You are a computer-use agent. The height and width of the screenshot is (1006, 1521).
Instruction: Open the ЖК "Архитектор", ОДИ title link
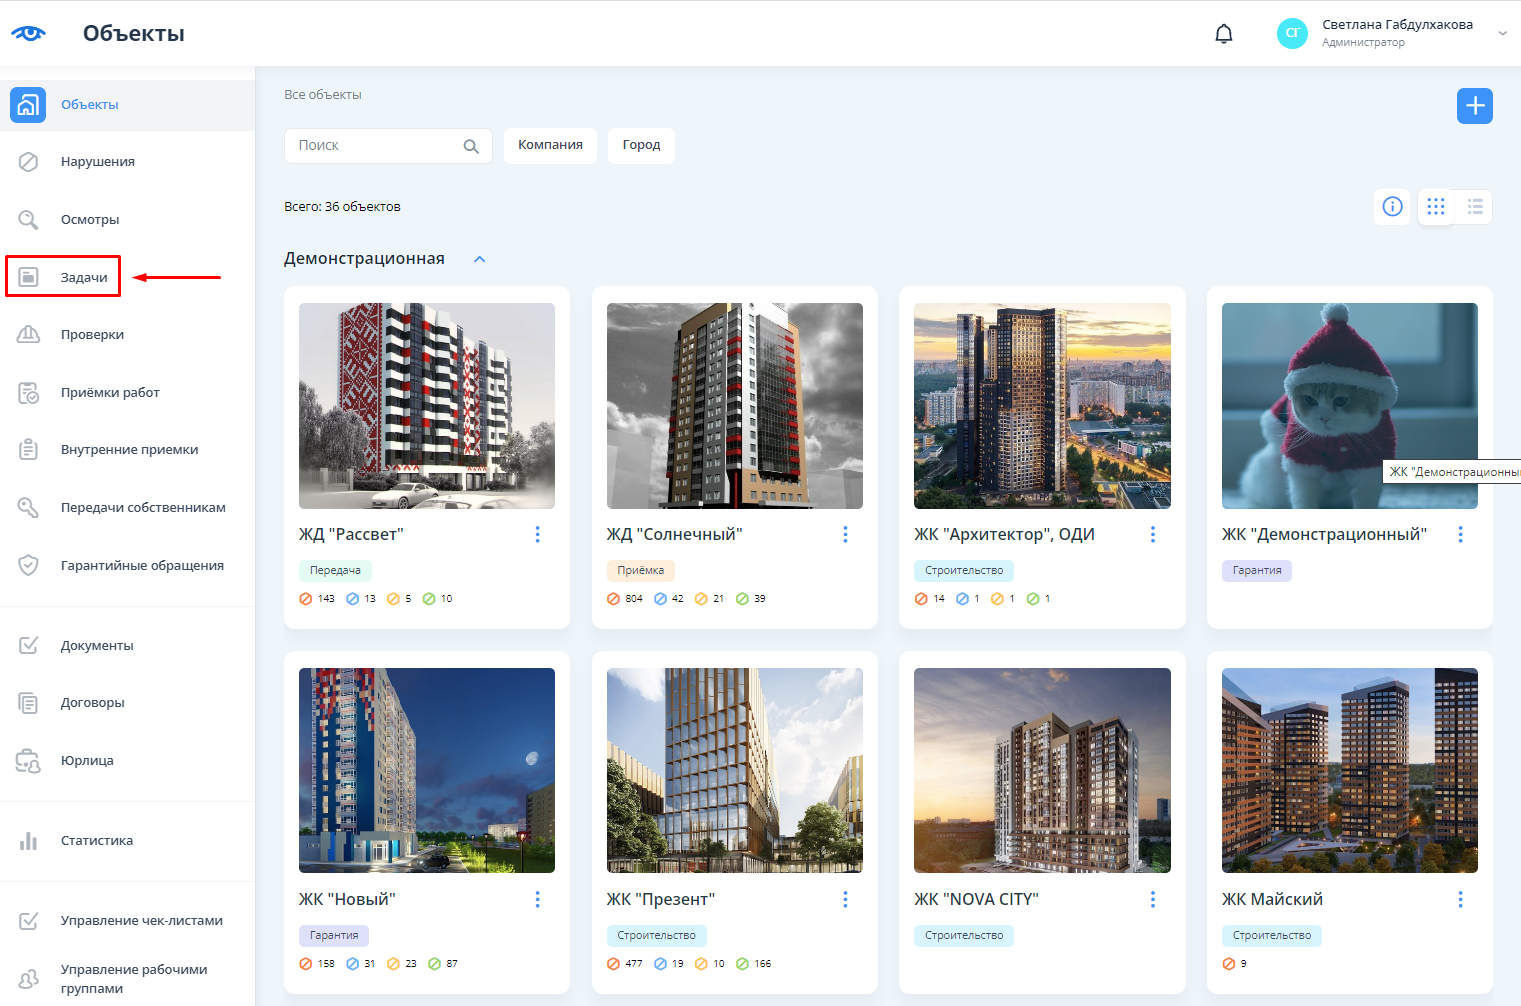(x=1004, y=534)
